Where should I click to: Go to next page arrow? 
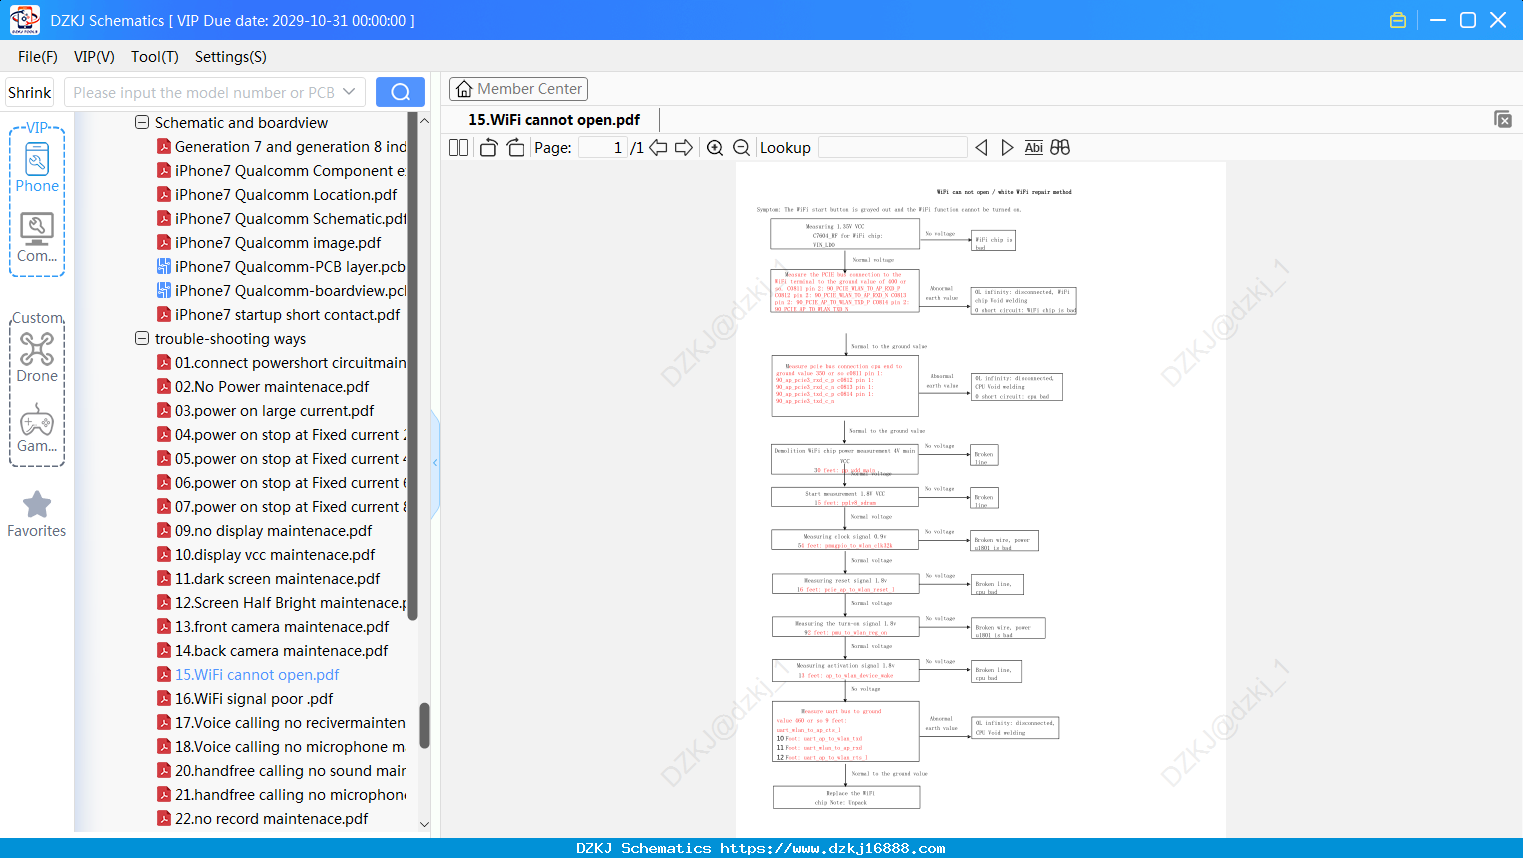click(684, 148)
